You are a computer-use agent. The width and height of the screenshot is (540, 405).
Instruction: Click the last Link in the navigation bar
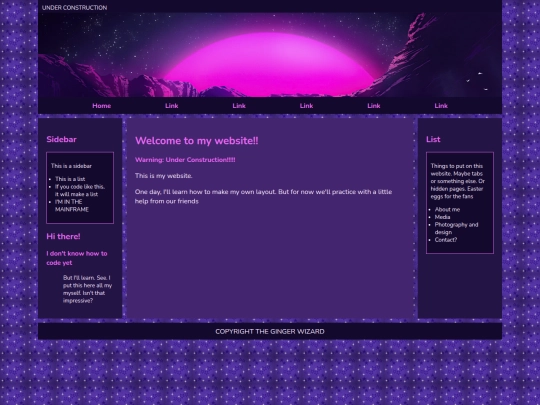(441, 106)
